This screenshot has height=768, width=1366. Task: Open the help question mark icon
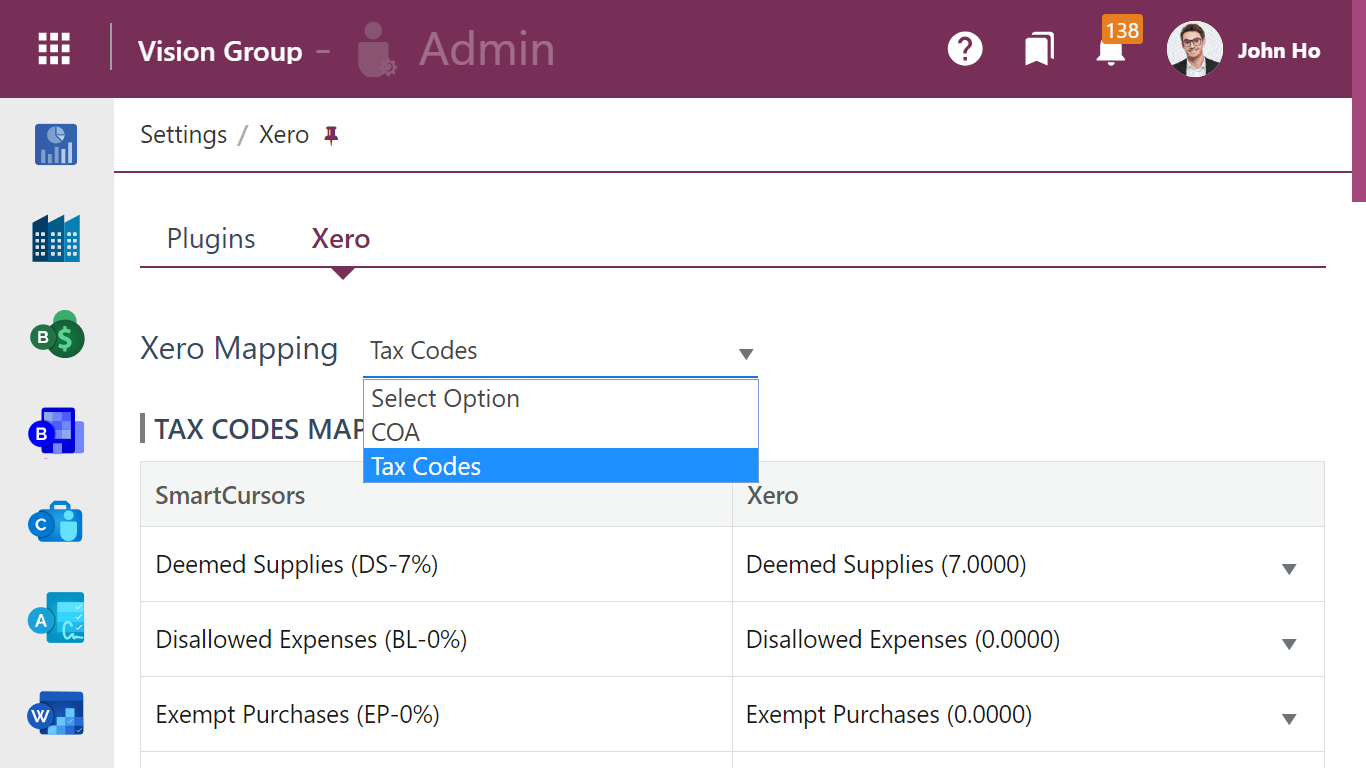965,49
